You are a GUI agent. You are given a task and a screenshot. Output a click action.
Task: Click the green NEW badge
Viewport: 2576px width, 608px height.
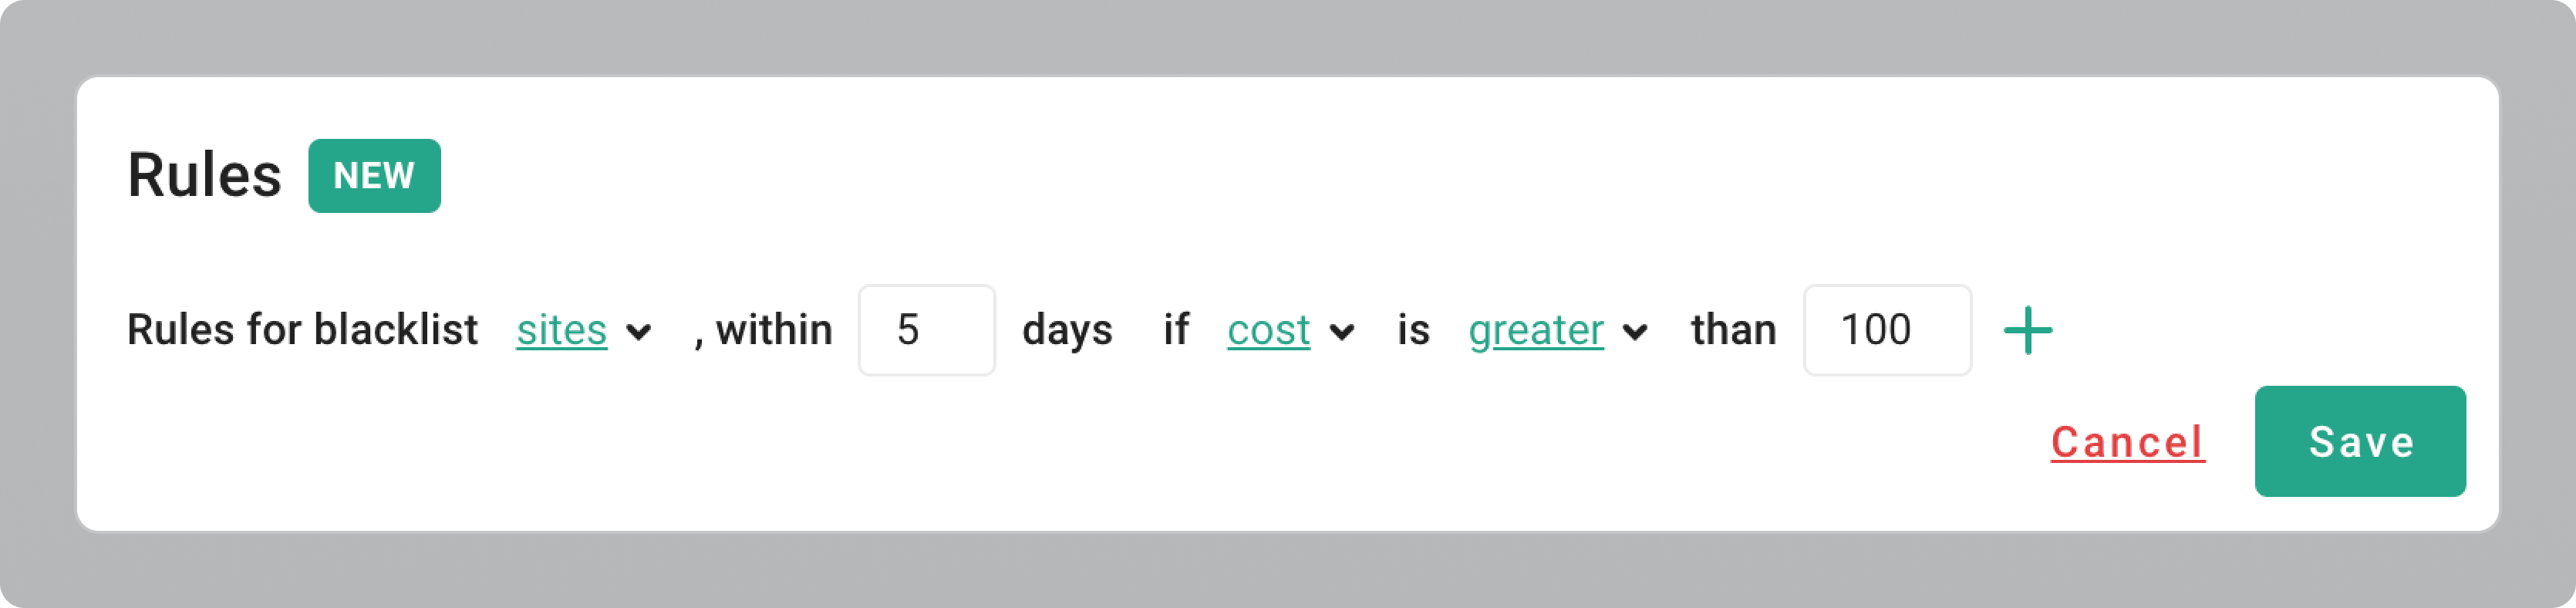point(374,176)
